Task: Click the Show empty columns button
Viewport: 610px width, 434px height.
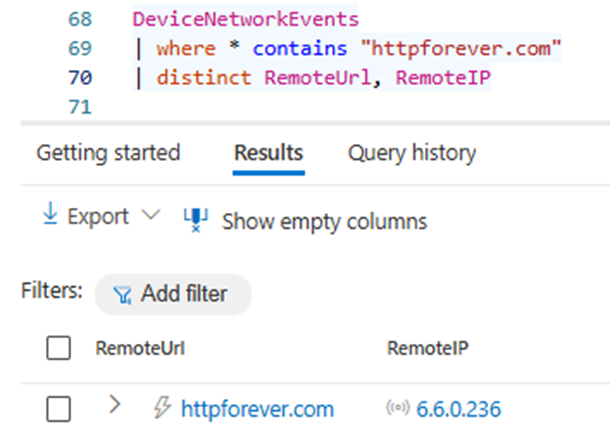Action: coord(324,221)
